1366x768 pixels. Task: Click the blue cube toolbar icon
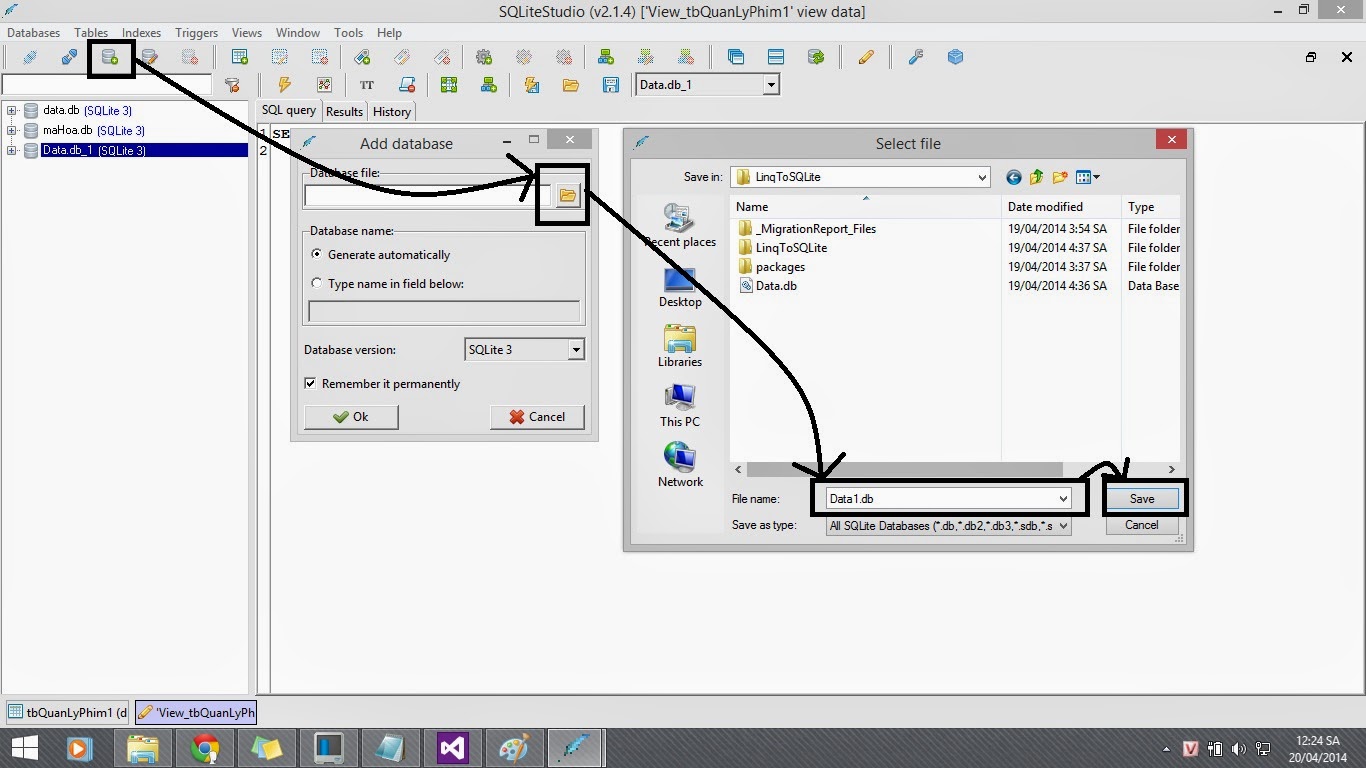coord(955,58)
